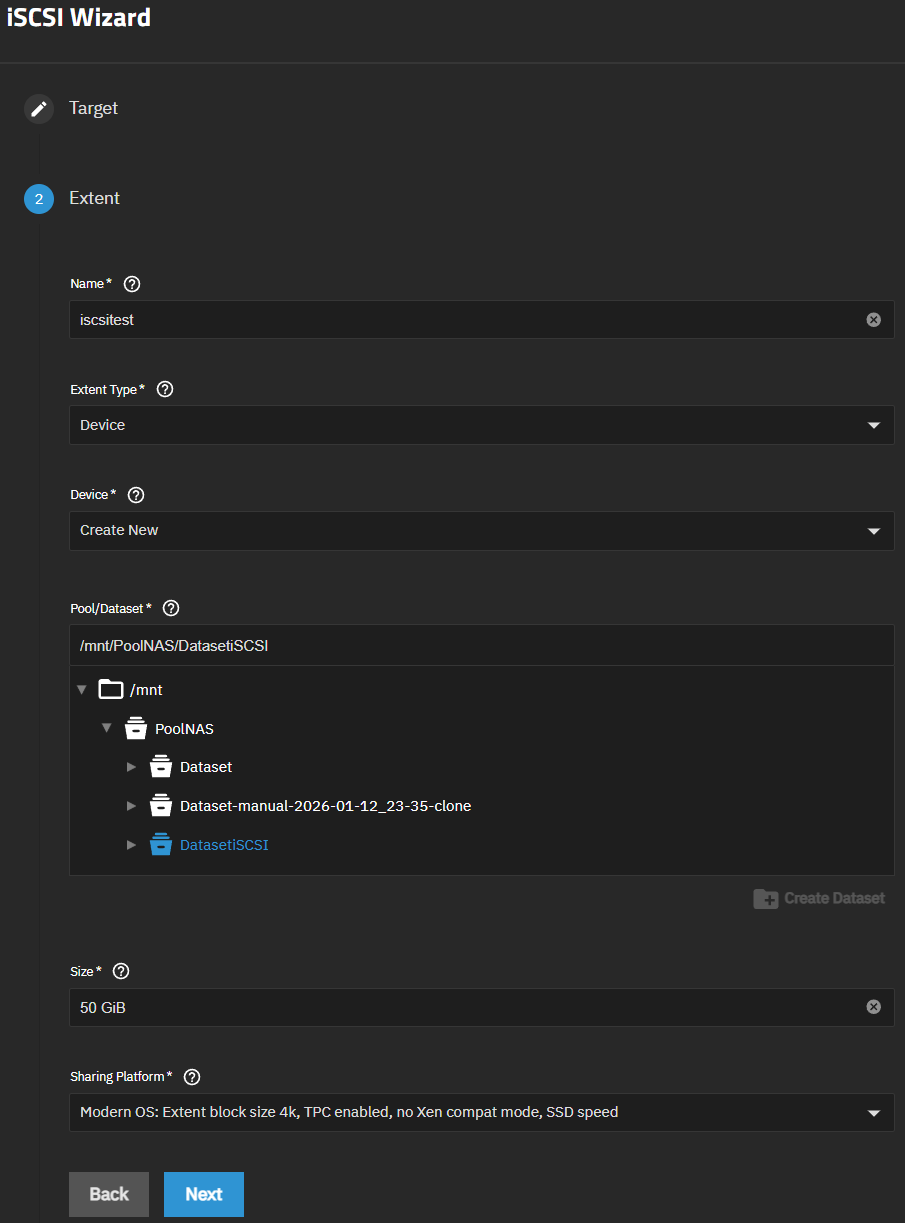Open the Device dropdown showing Create New

click(x=481, y=531)
